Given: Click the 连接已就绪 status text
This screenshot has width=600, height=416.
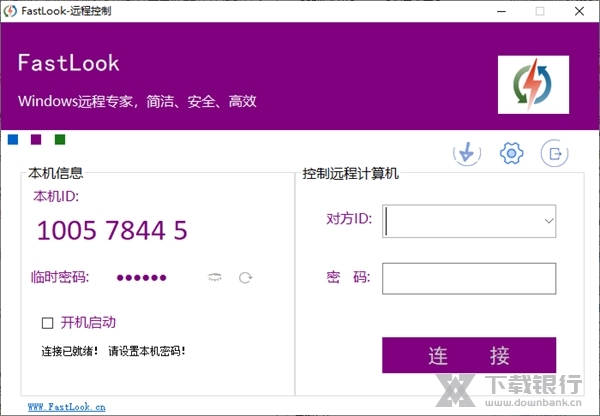Looking at the screenshot, I should click(70, 351).
